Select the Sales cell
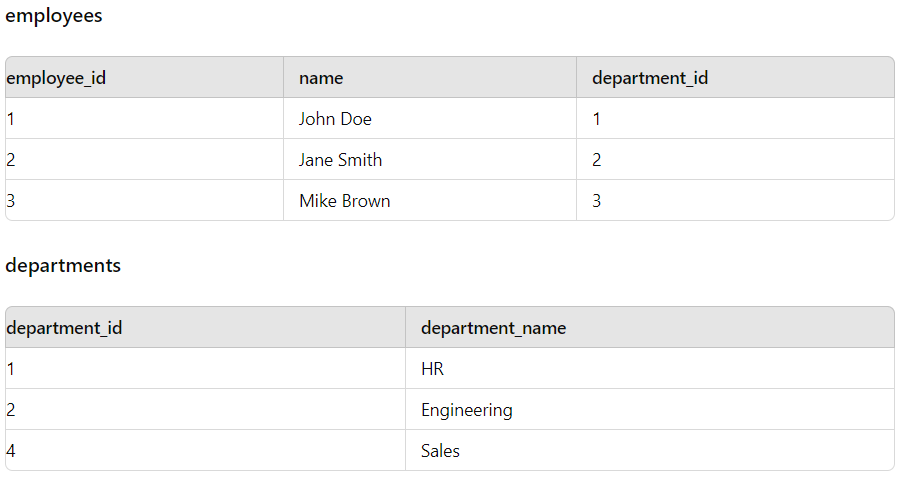Screen dimensions: 905x493 tap(650, 450)
